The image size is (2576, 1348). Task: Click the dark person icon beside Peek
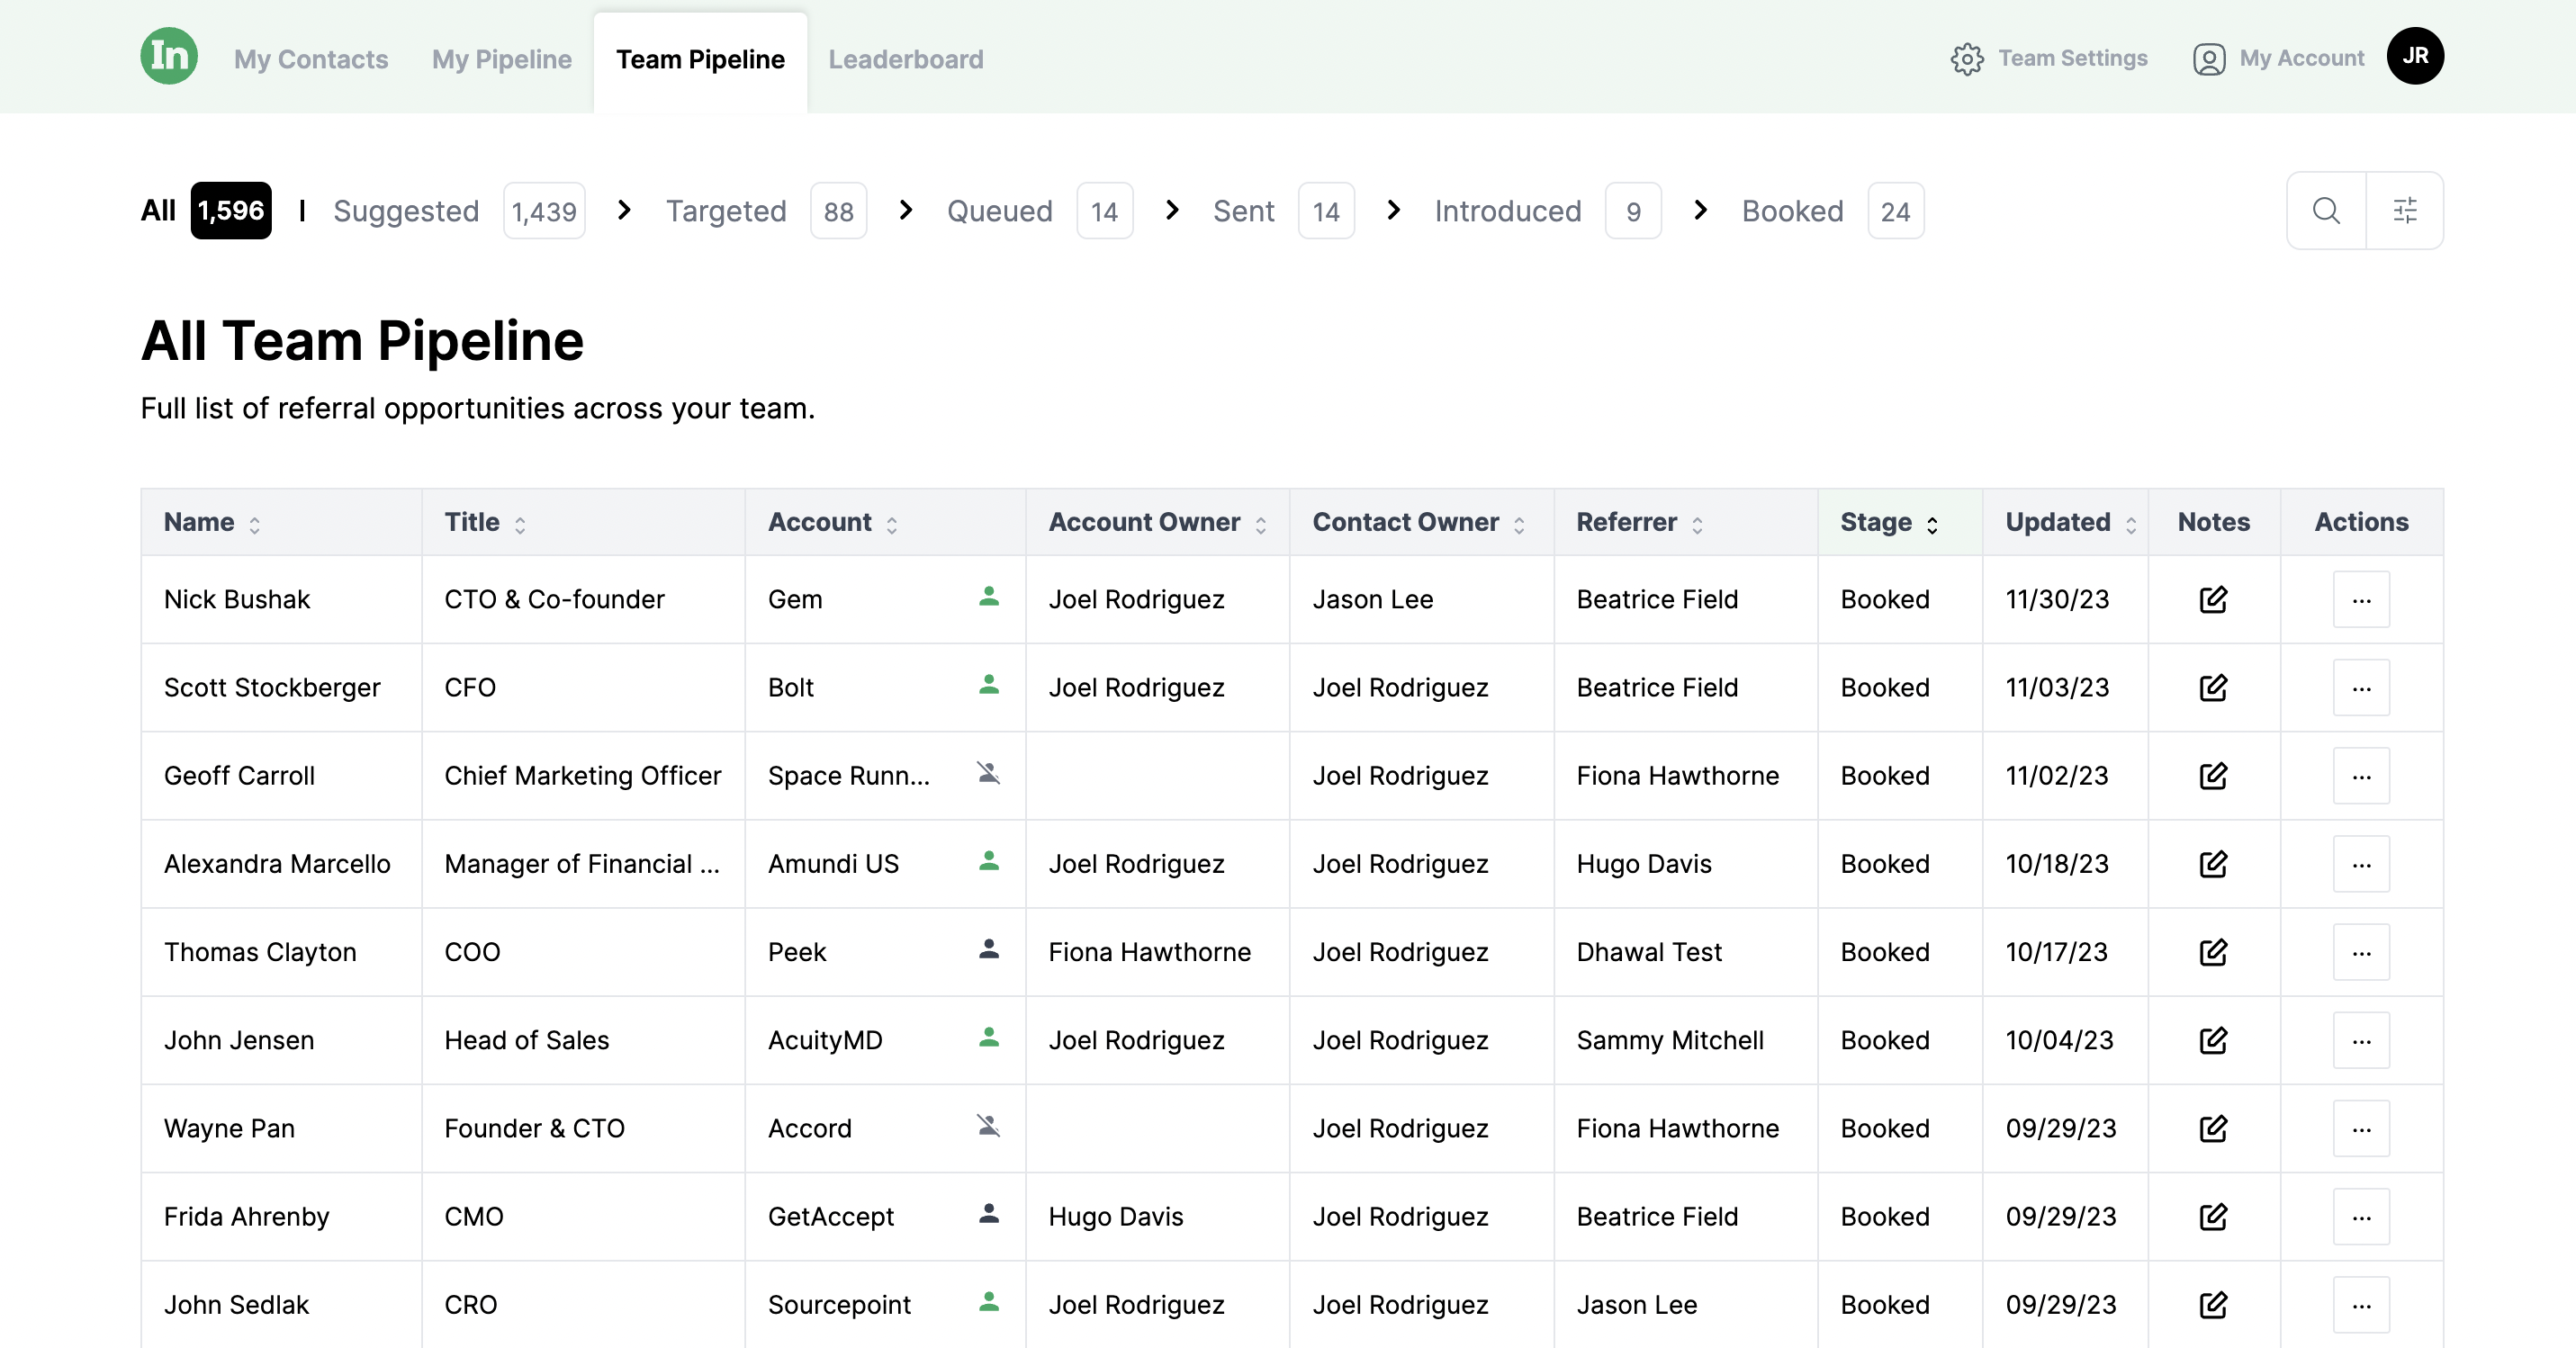coord(988,950)
